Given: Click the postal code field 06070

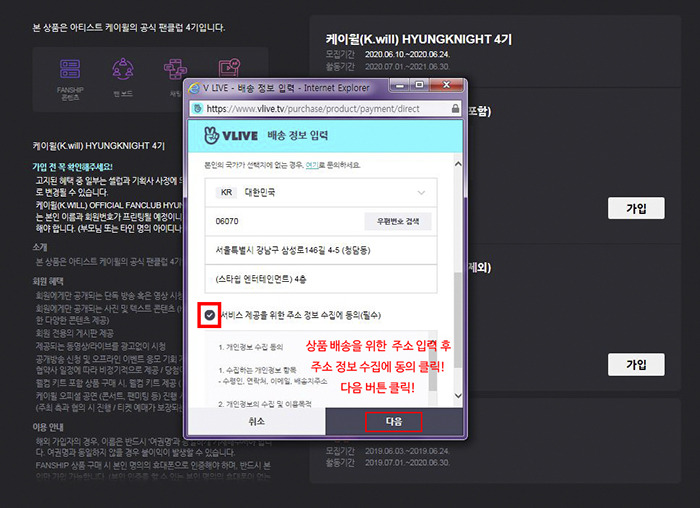Looking at the screenshot, I should (284, 221).
